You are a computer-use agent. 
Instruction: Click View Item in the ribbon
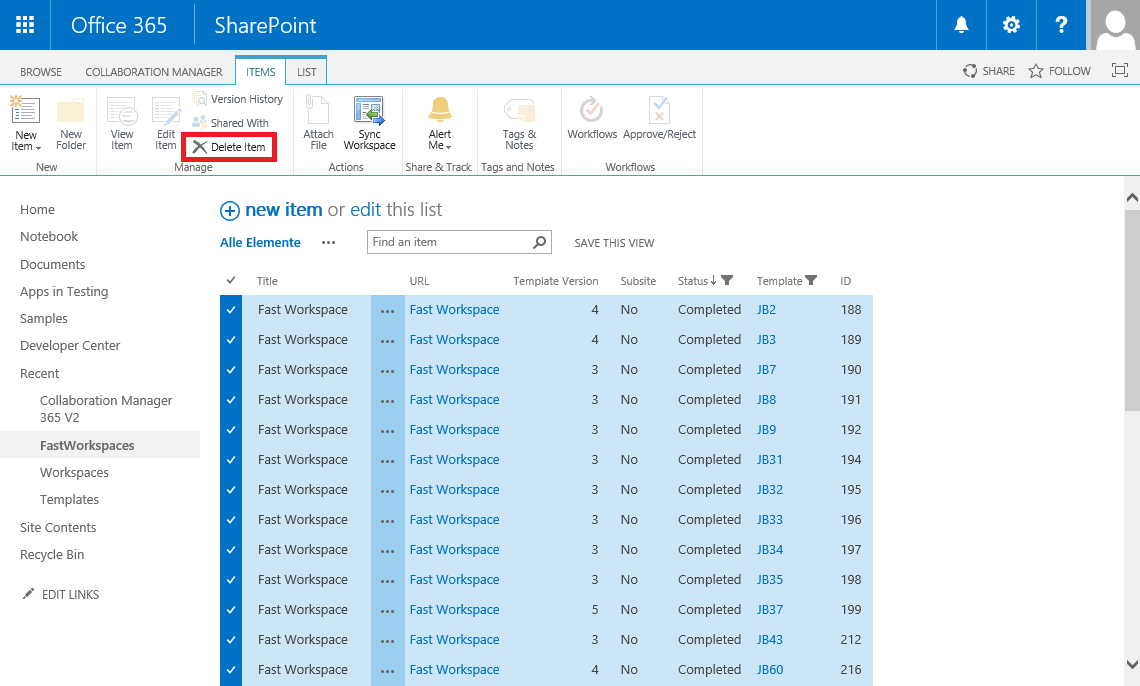(121, 124)
